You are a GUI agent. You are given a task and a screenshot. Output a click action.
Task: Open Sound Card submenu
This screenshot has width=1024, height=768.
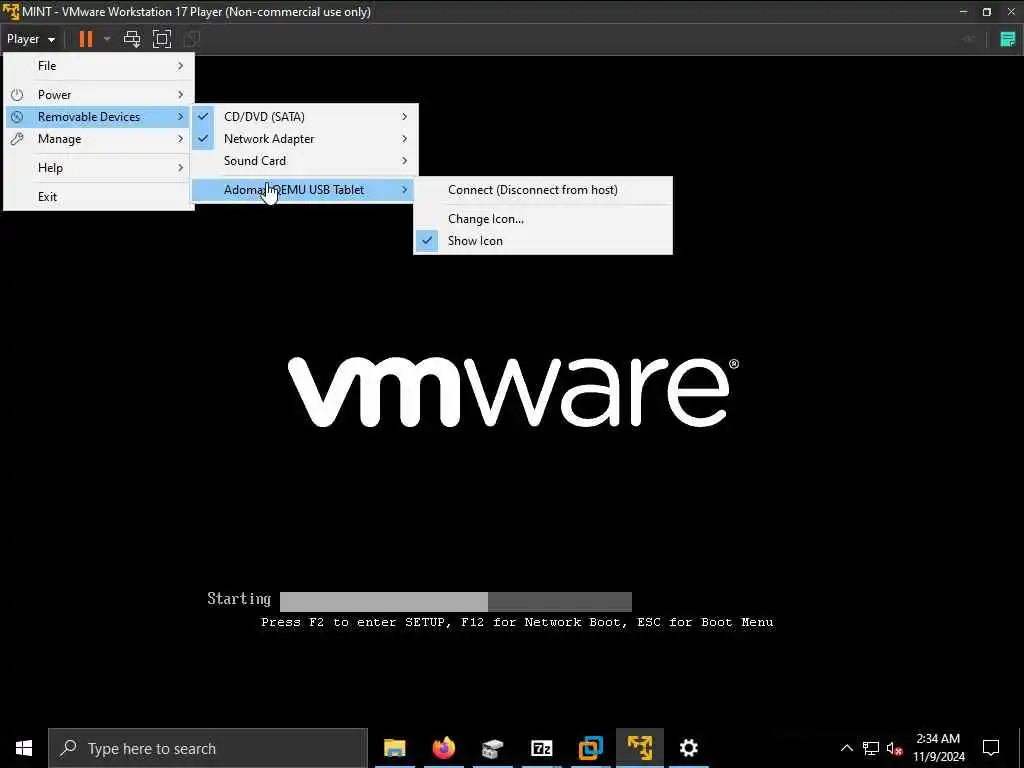coord(304,161)
